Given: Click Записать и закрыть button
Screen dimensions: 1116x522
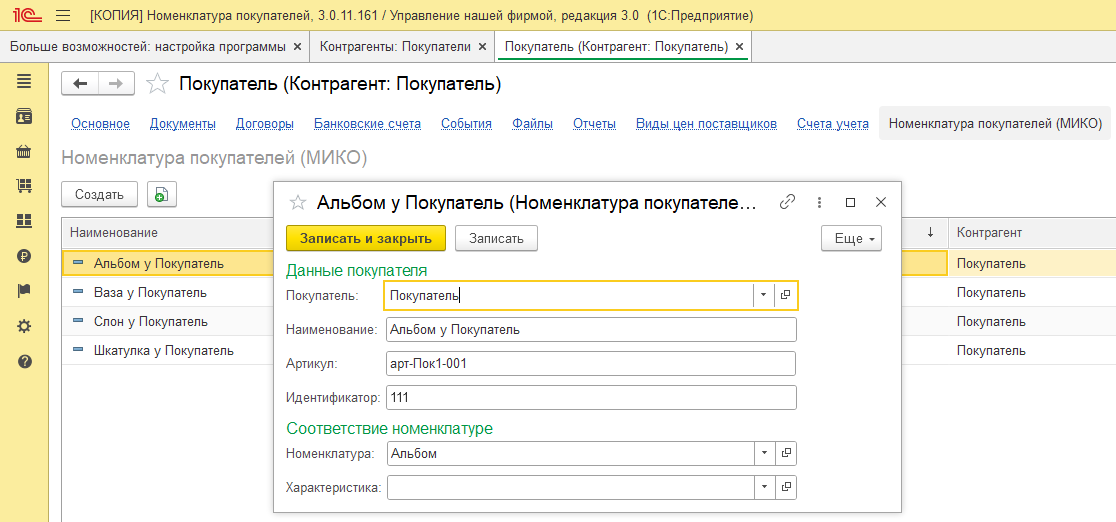Looking at the screenshot, I should point(366,239).
